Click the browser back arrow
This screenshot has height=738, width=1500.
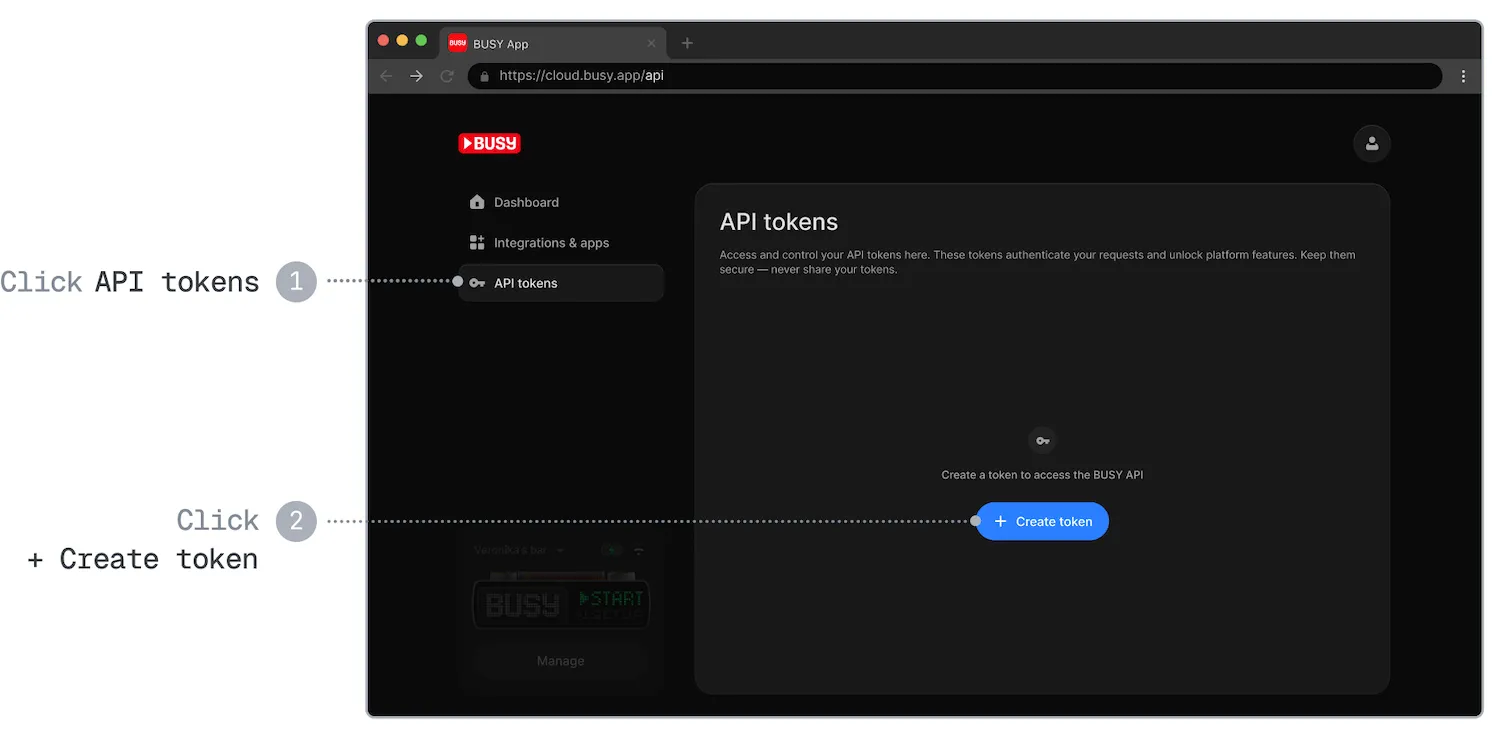[x=386, y=76]
